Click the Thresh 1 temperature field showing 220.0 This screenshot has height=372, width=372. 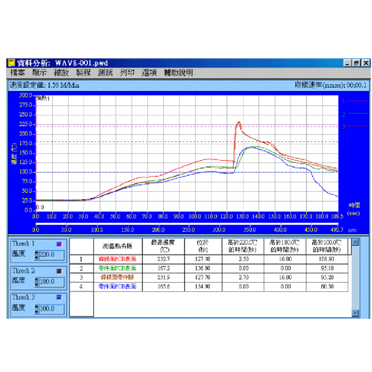(x=51, y=255)
